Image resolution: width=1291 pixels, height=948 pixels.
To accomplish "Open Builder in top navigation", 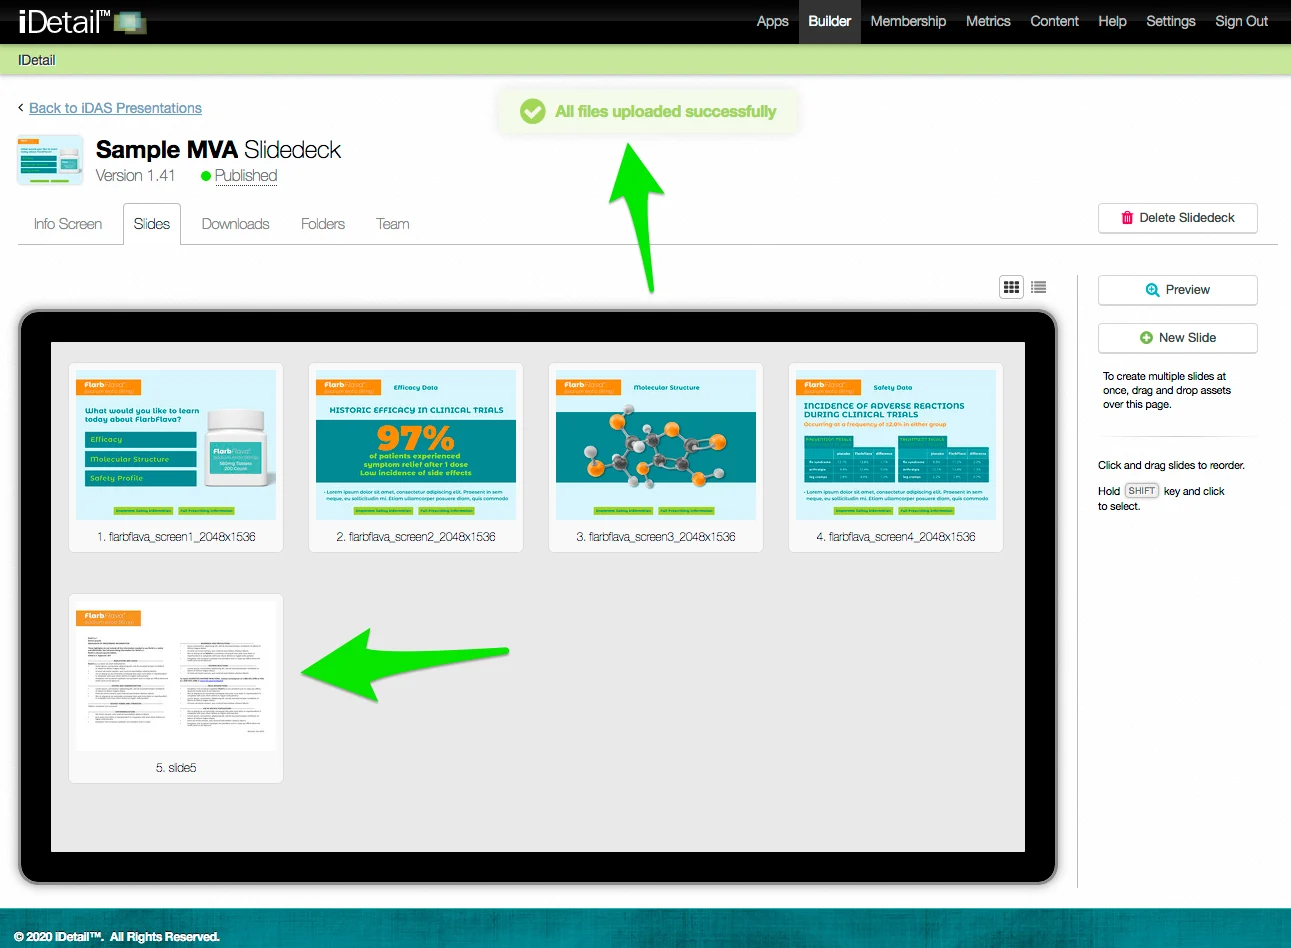I will click(x=830, y=21).
